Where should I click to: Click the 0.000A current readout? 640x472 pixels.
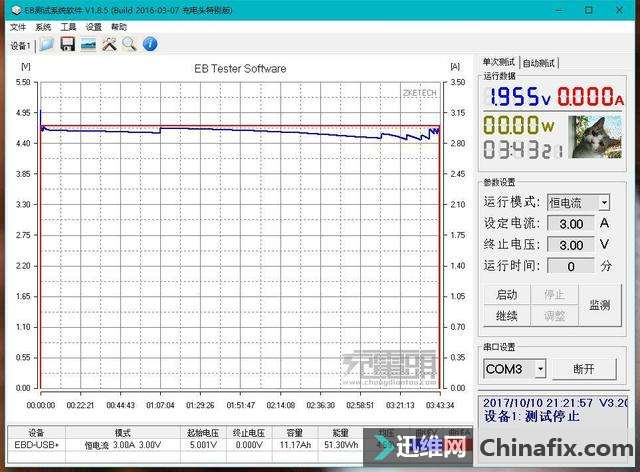590,97
